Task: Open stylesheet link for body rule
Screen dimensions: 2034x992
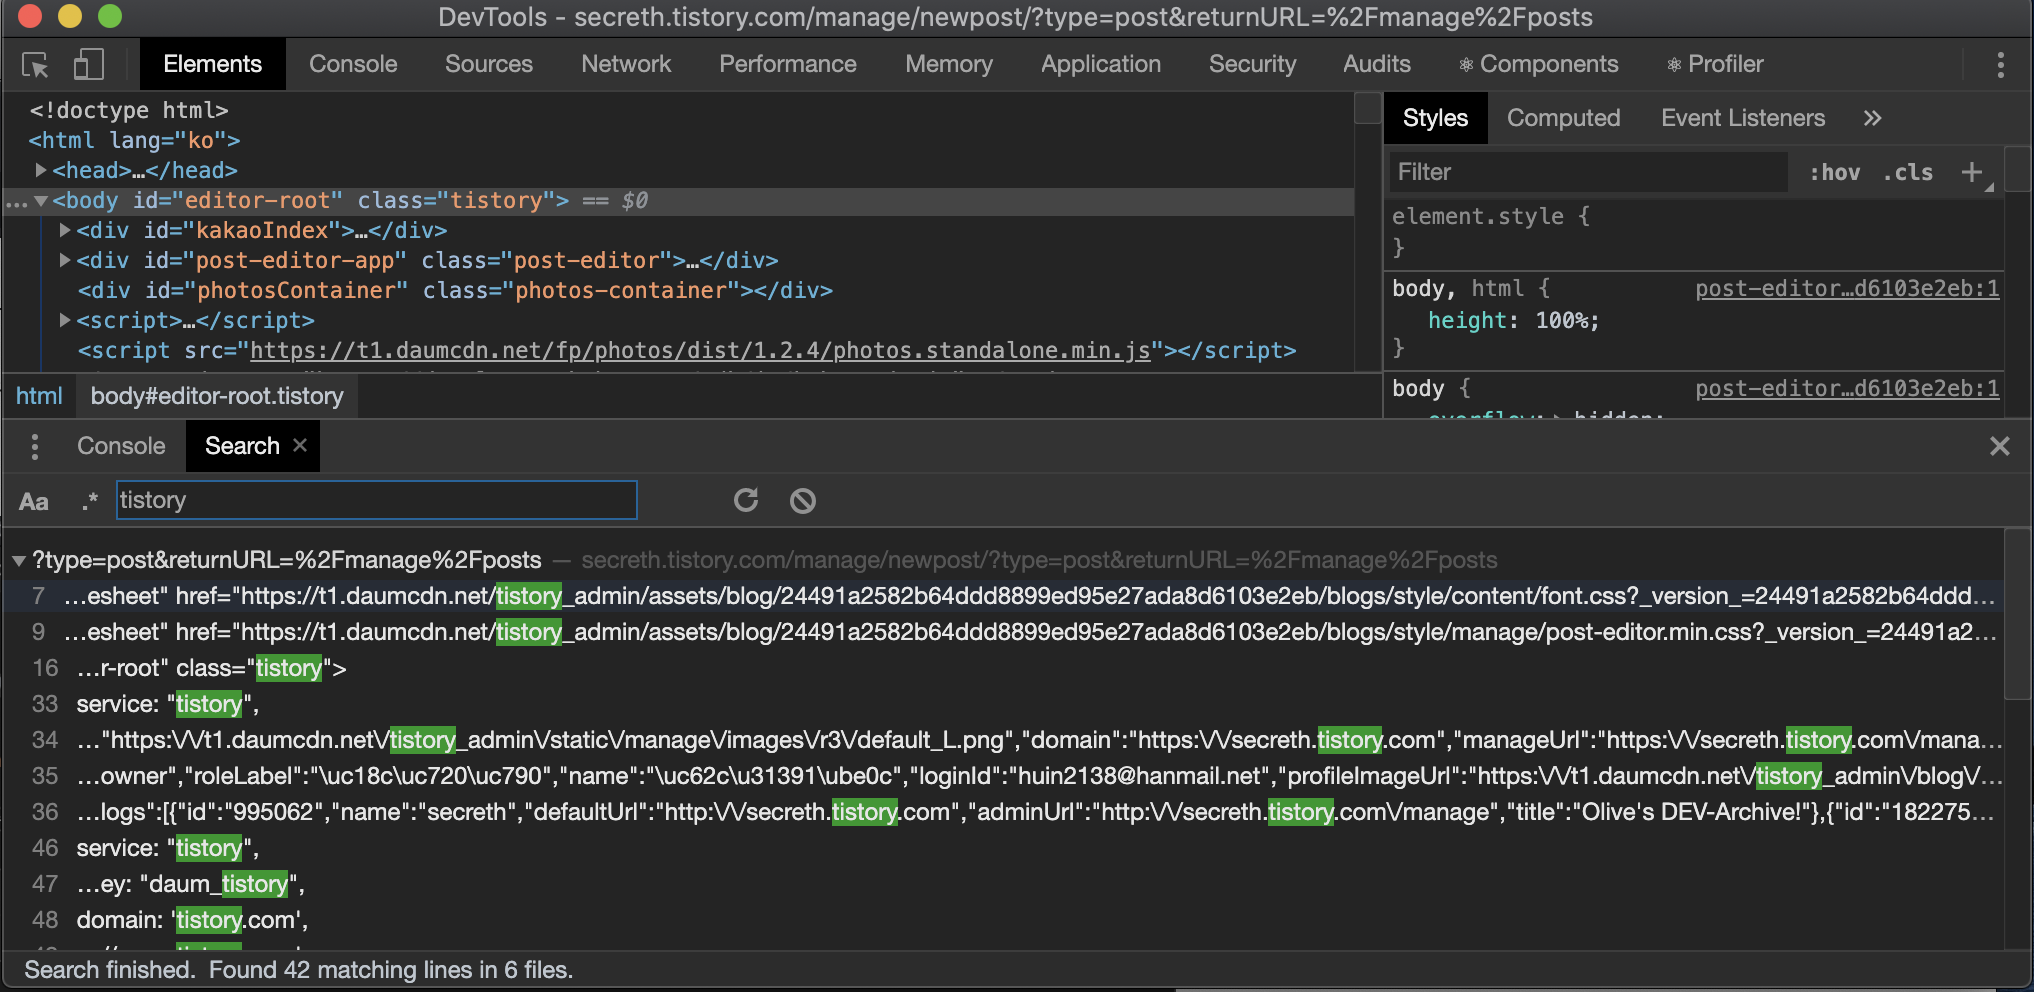Action: (1847, 389)
